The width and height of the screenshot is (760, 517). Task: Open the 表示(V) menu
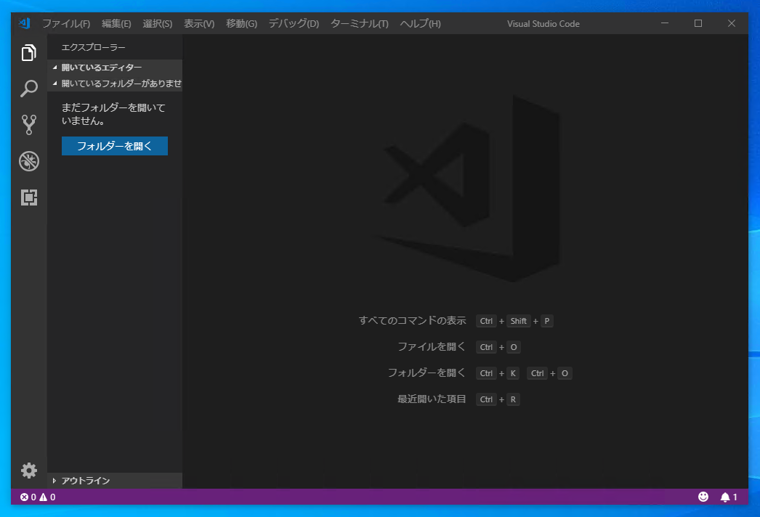[199, 24]
